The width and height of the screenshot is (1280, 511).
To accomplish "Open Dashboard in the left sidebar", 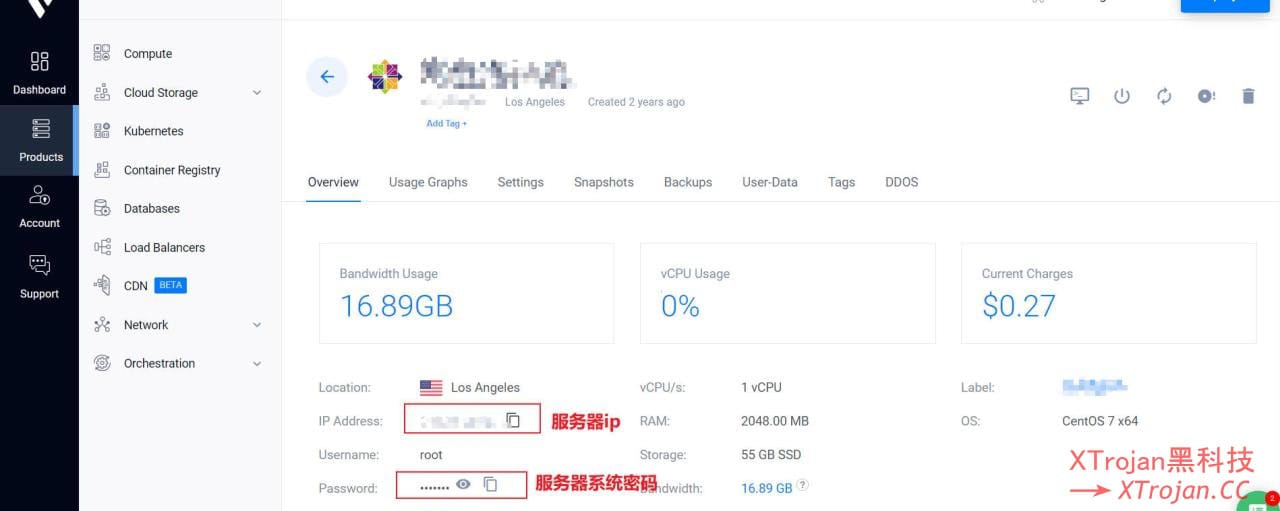I will (x=39, y=73).
